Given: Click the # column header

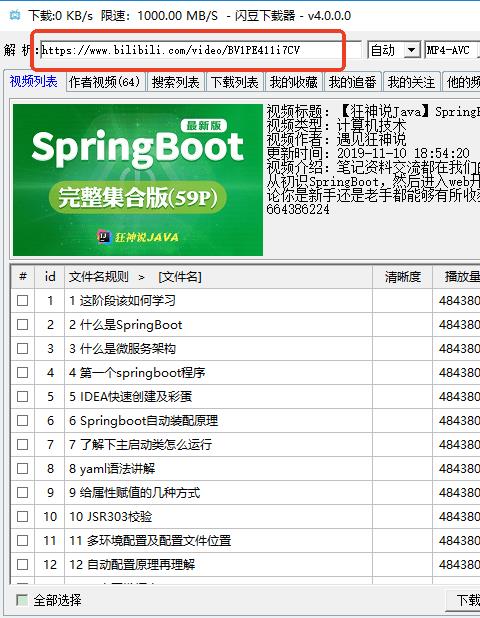Looking at the screenshot, I should click(x=23, y=277).
